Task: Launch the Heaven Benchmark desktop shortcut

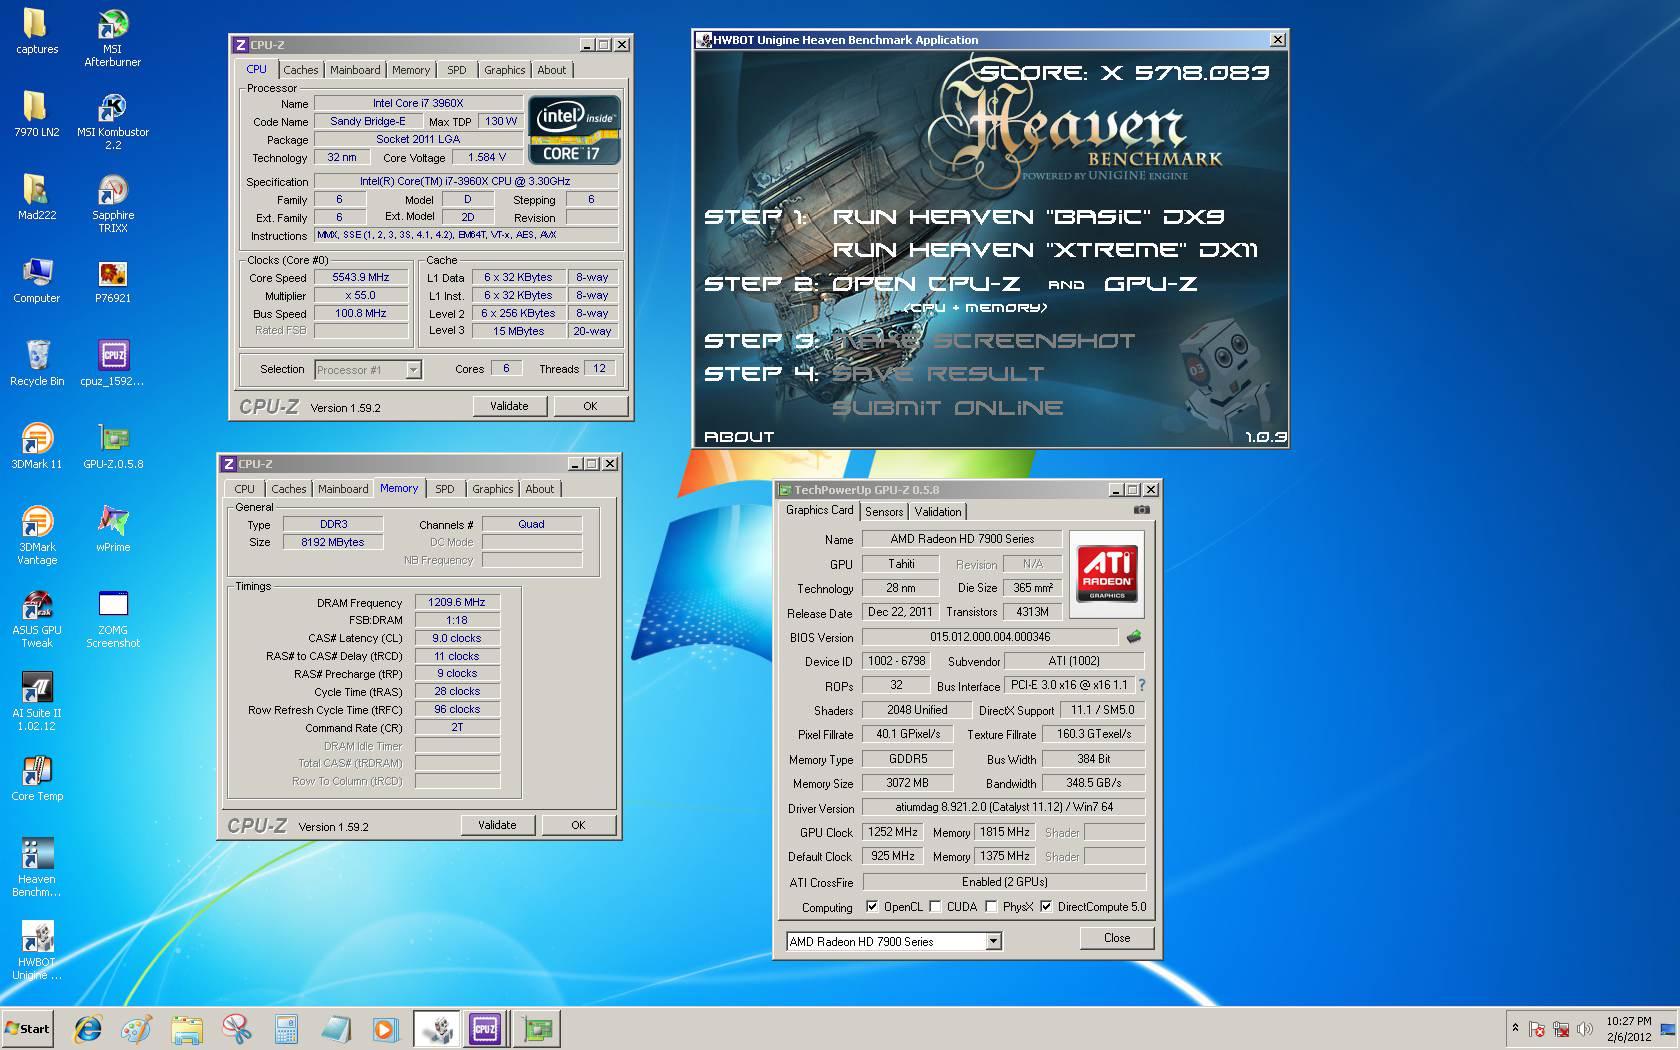Action: (x=36, y=867)
